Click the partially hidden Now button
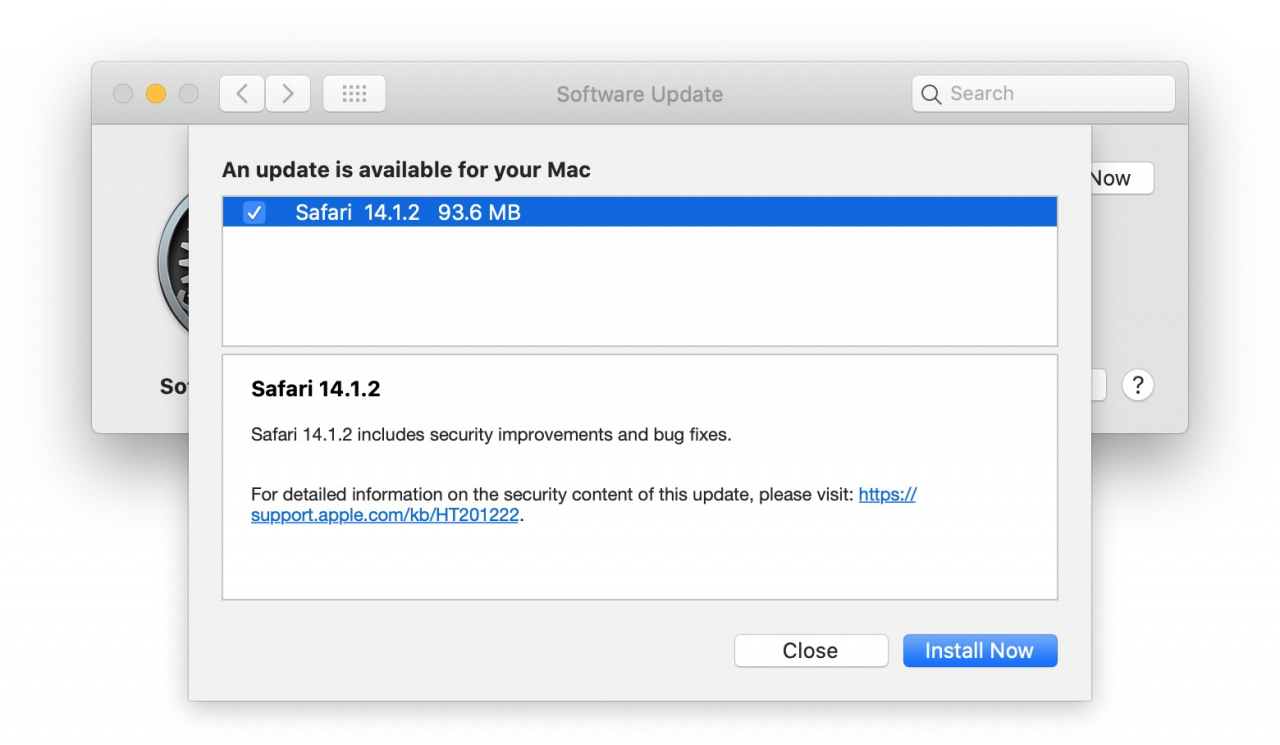Screen dimensions: 1280x745 [x=1122, y=178]
